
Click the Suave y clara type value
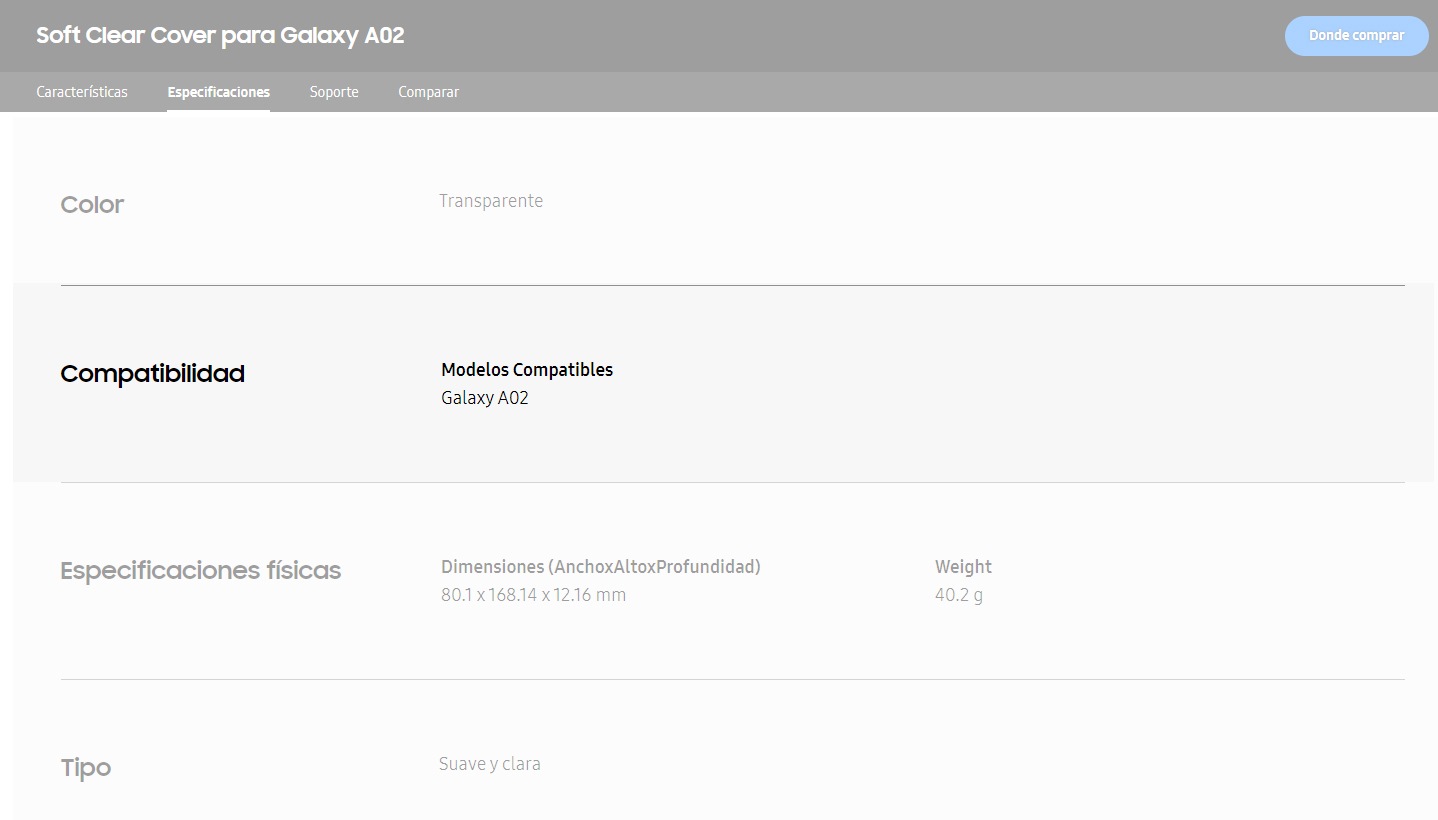tap(489, 764)
